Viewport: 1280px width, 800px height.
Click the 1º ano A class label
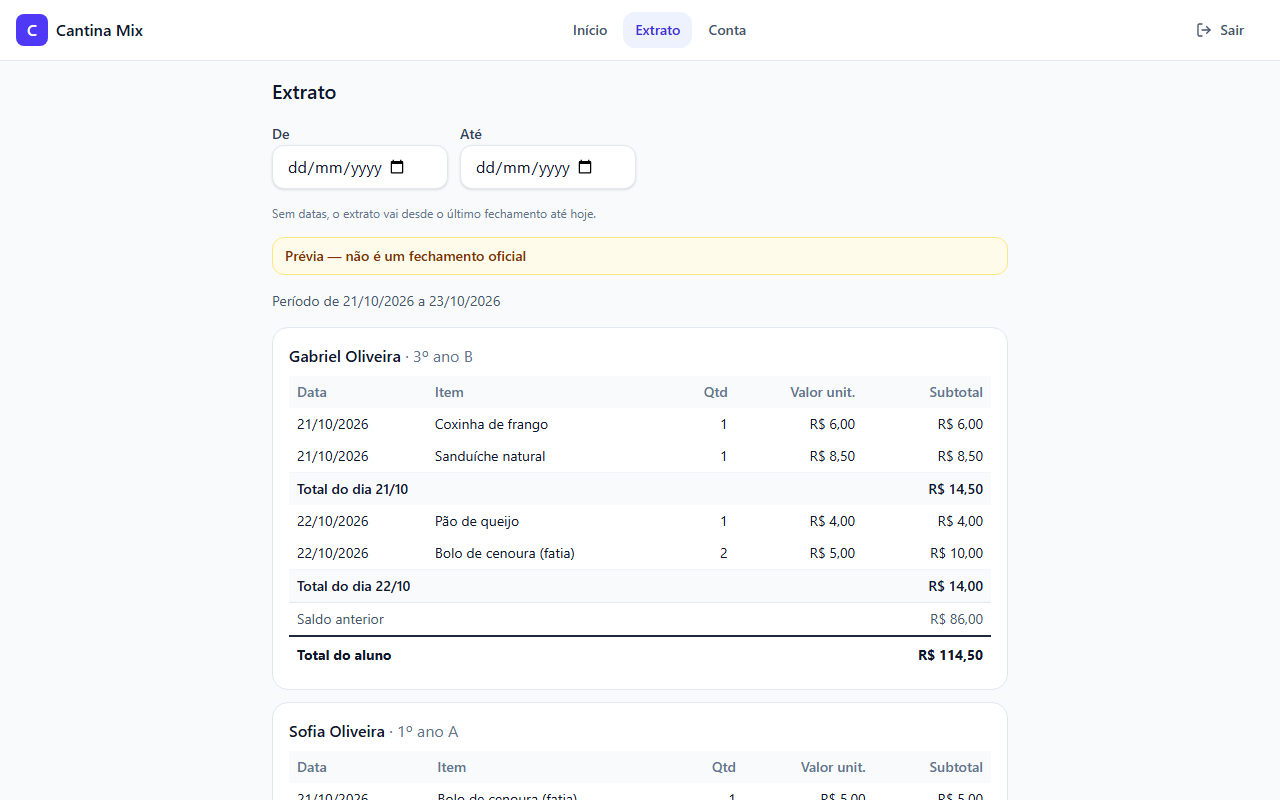(x=427, y=731)
